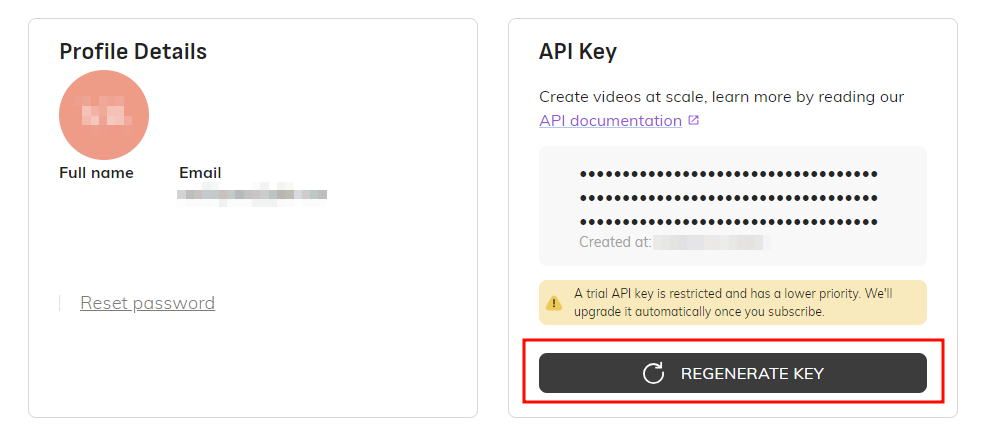This screenshot has width=986, height=436.
Task: Click the first line of masked key dots
Action: [728, 174]
